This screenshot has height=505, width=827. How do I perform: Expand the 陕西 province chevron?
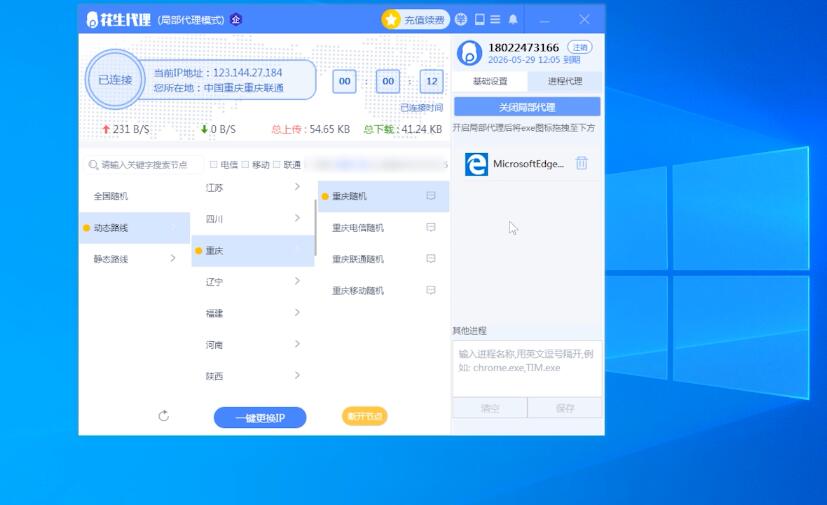(x=297, y=375)
